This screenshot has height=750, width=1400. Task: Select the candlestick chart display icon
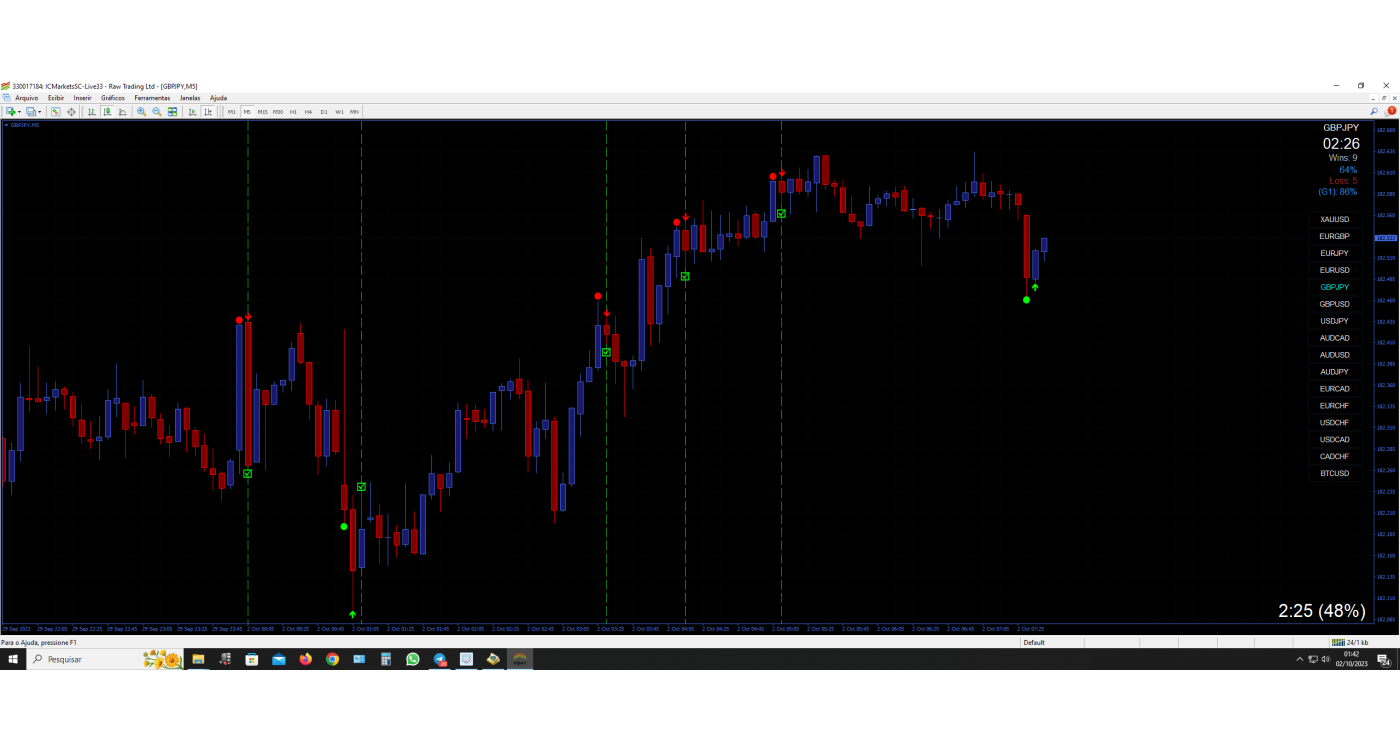(108, 112)
